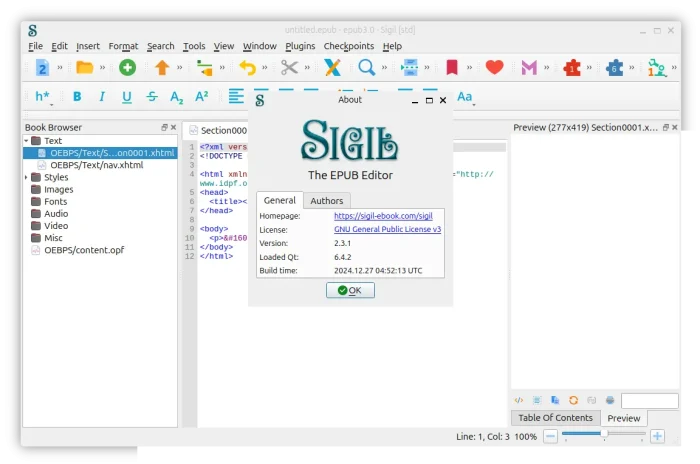Switch to Authors tab in About dialog
Screen dimensions: 700x464
pyautogui.click(x=327, y=201)
